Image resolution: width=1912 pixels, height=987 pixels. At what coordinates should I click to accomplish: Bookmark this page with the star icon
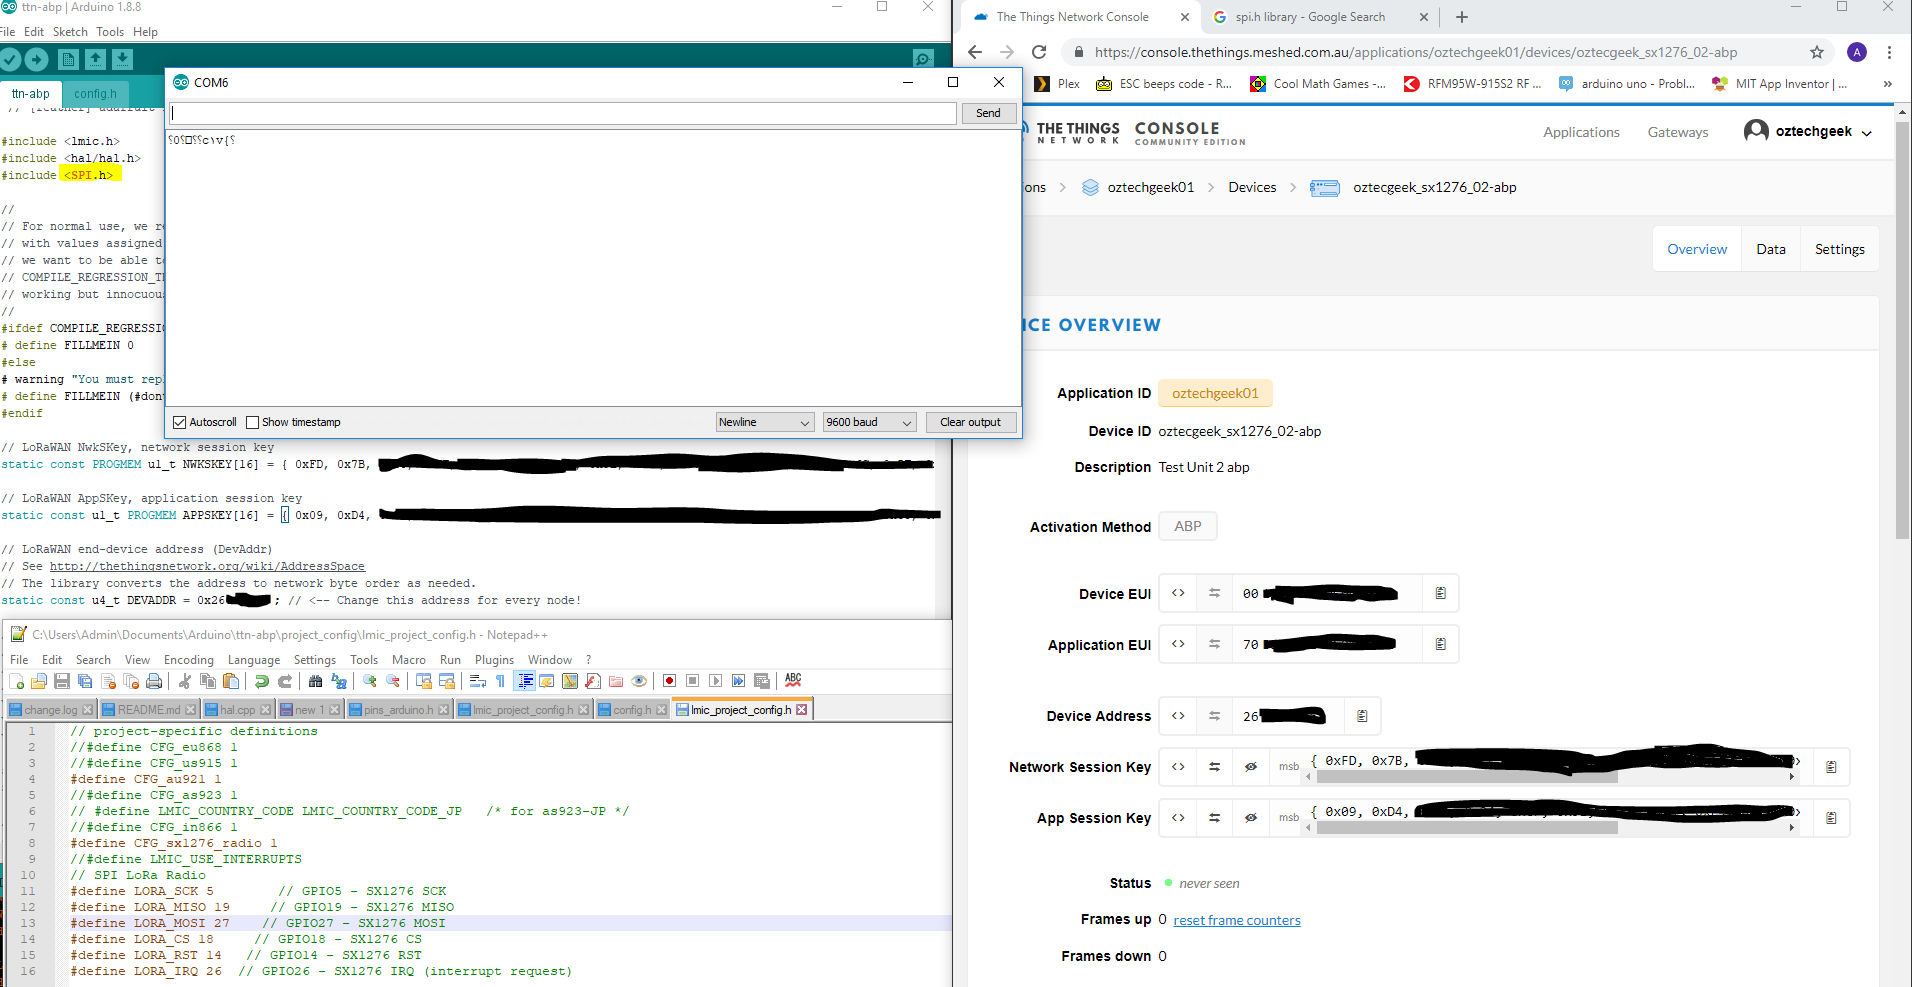pos(1817,52)
